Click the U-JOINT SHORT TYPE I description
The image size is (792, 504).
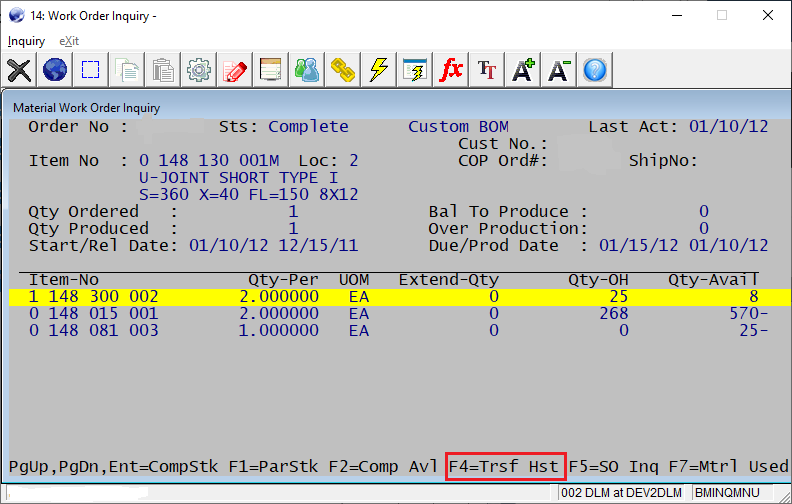tap(238, 178)
